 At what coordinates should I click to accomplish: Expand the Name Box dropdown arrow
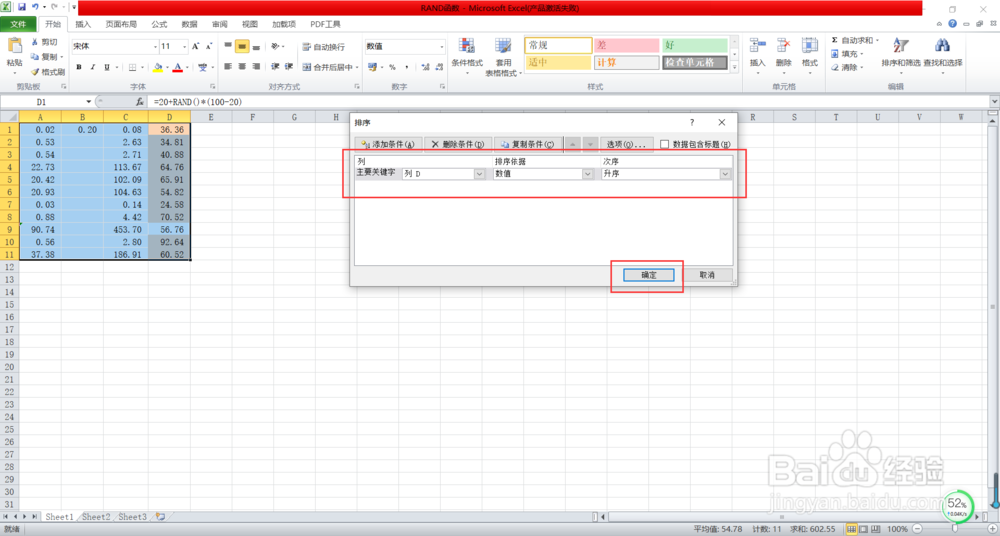[89, 101]
